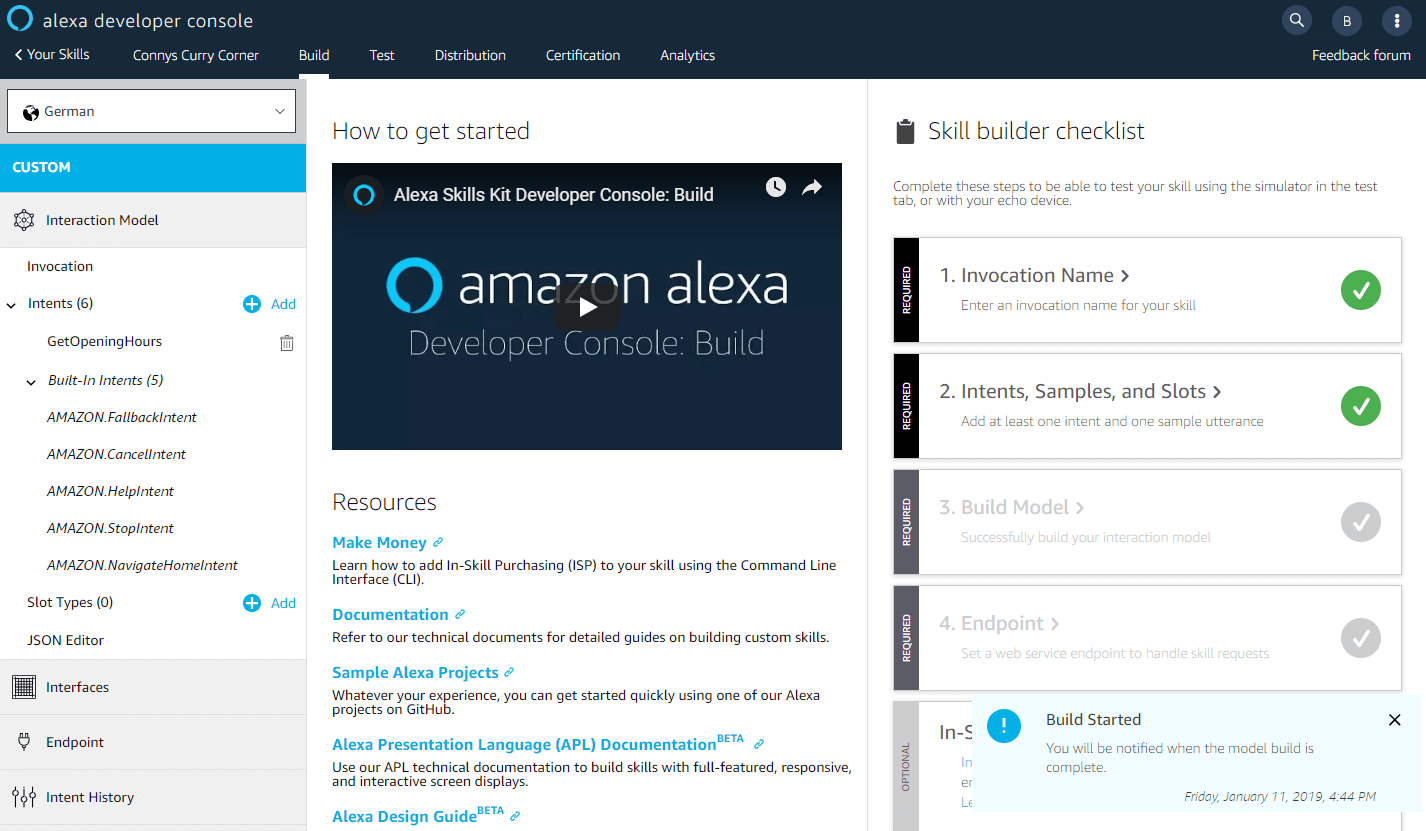Click the Endpoint plug icon
1426x831 pixels.
point(24,742)
